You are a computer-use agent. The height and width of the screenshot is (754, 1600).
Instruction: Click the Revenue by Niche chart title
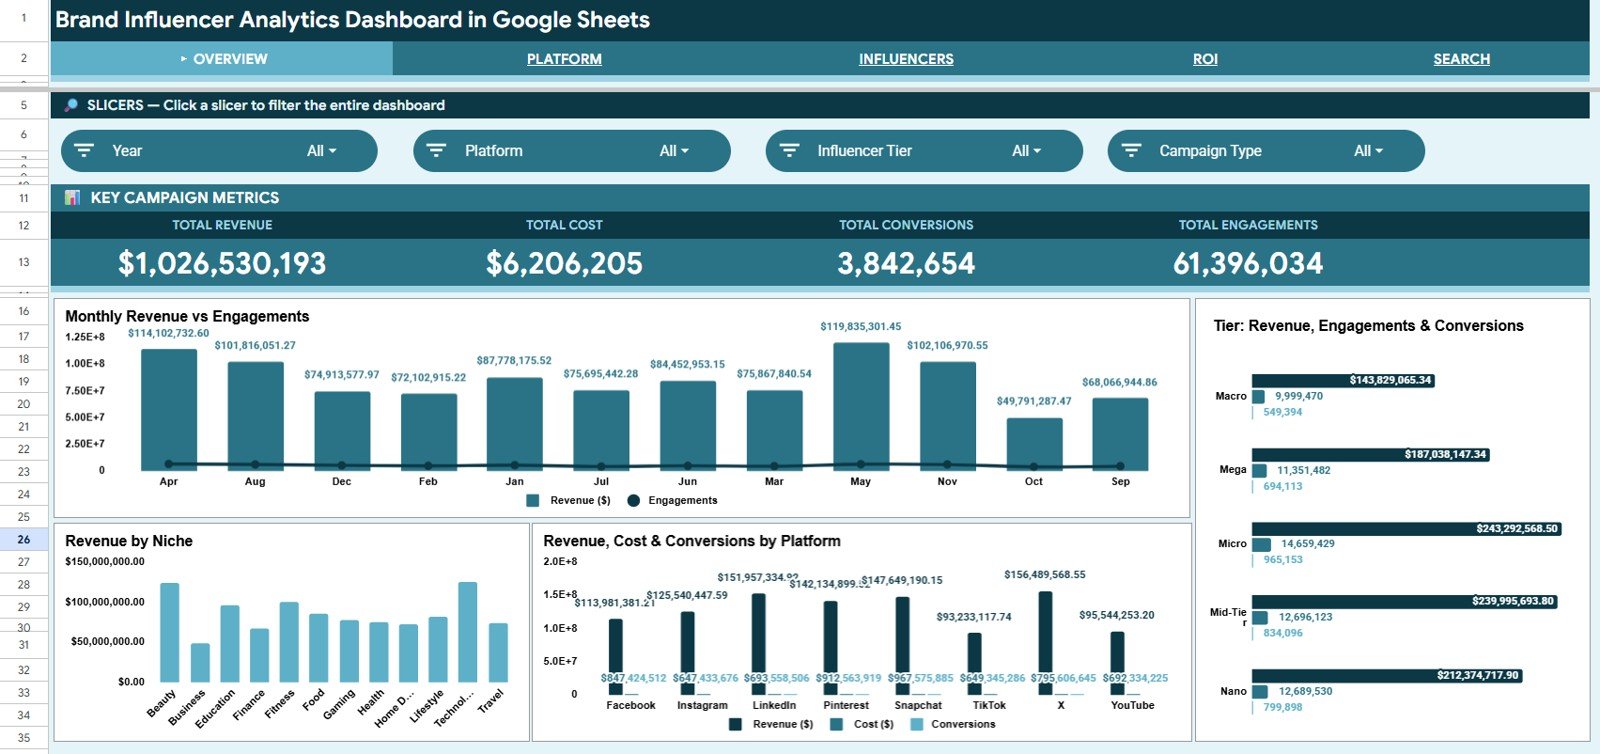click(x=129, y=541)
